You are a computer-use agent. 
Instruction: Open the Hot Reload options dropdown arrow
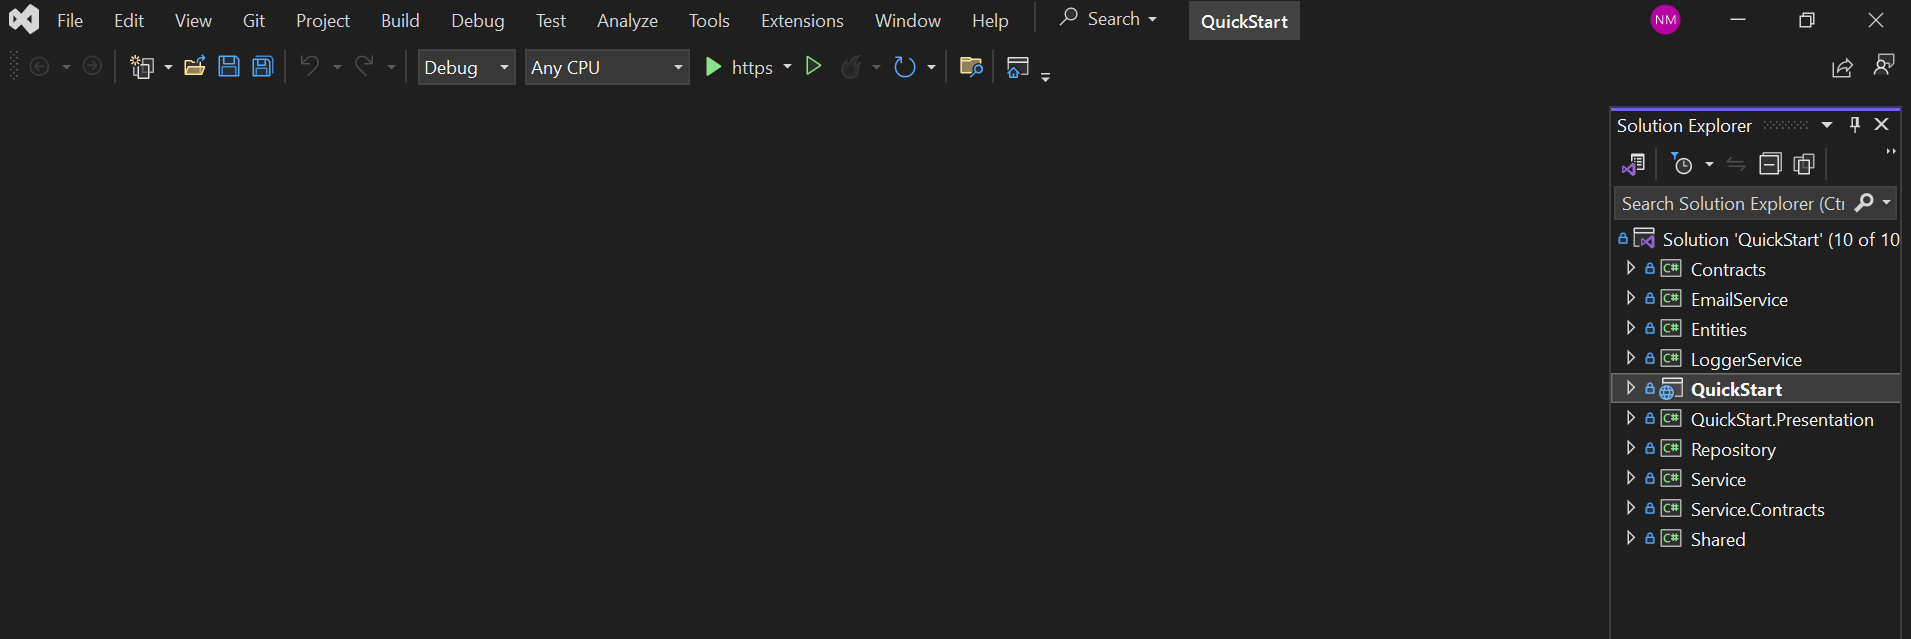point(876,67)
